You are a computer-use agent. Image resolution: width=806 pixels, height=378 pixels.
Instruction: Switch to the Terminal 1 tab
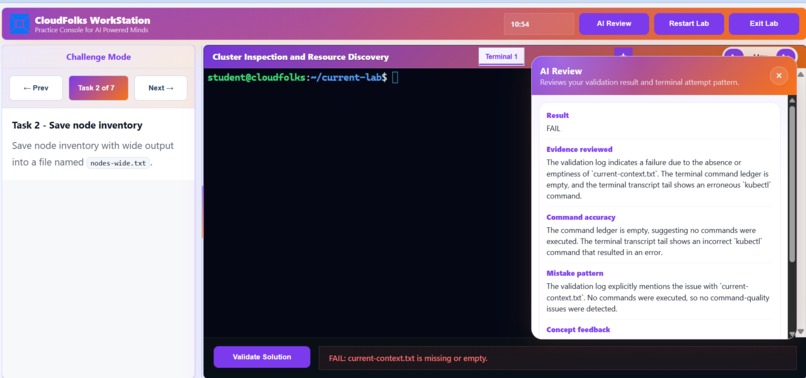(x=501, y=57)
